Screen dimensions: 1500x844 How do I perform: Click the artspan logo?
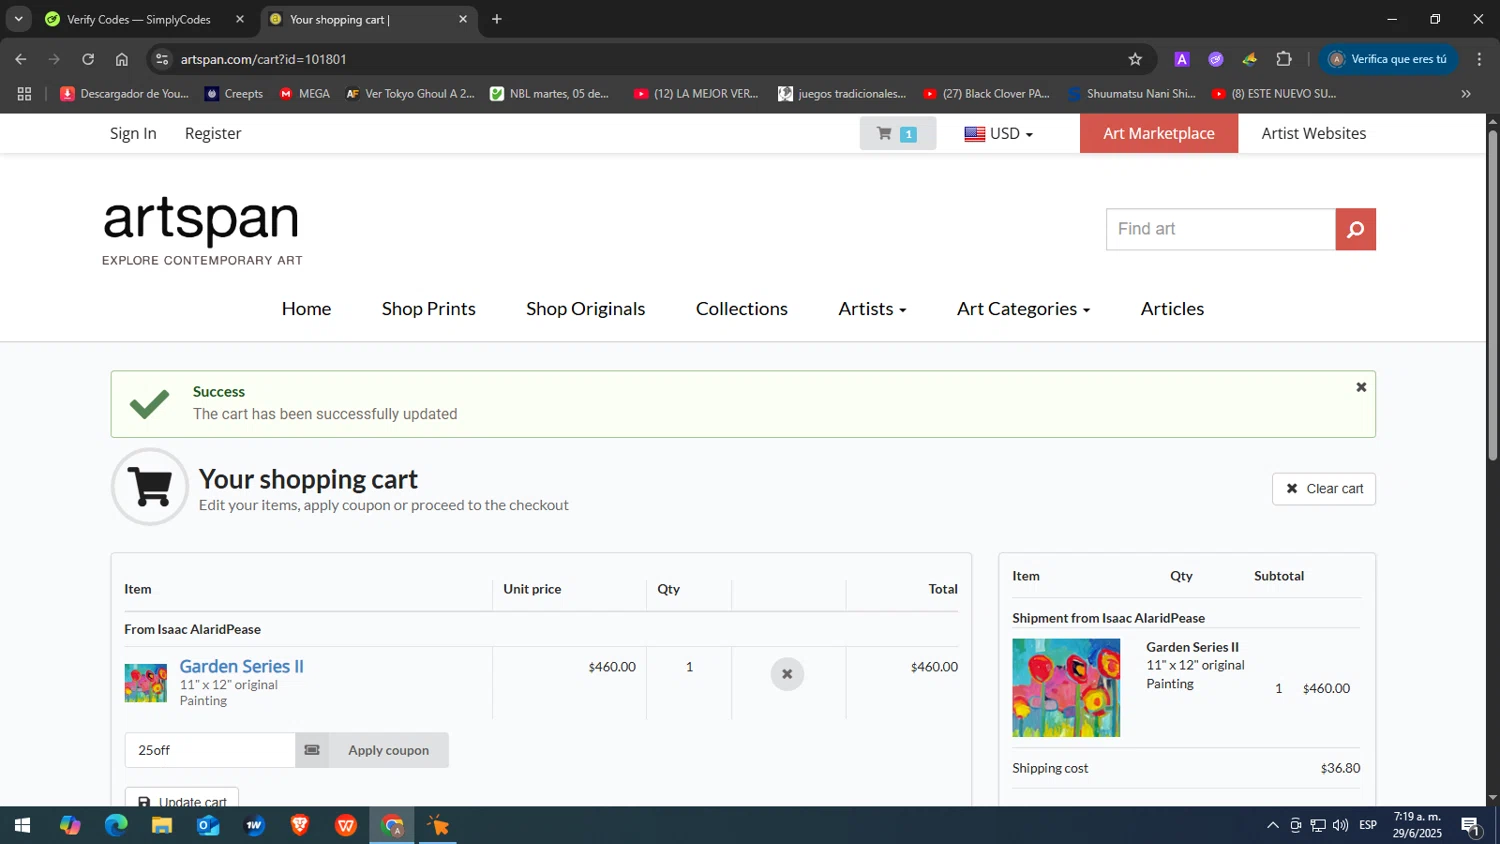202,231
